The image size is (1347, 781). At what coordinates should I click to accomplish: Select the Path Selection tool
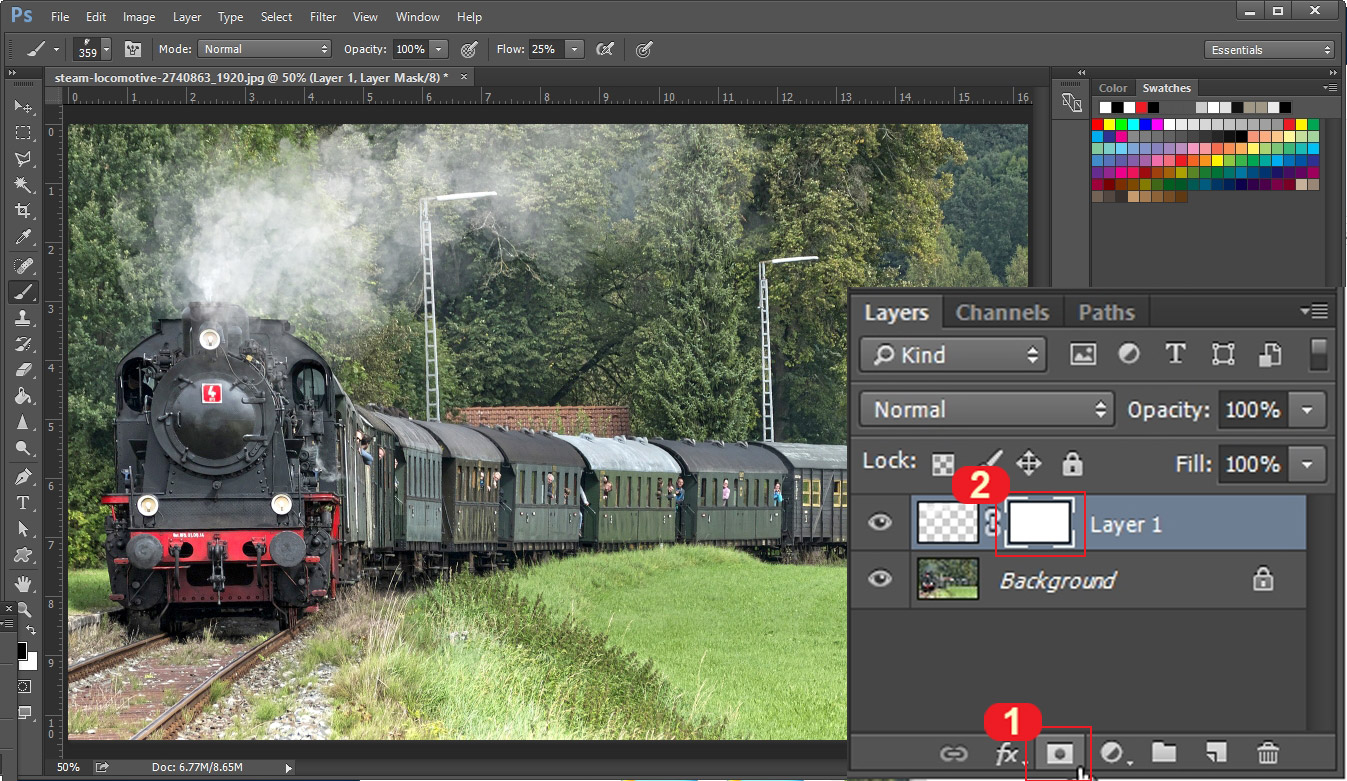click(x=23, y=529)
